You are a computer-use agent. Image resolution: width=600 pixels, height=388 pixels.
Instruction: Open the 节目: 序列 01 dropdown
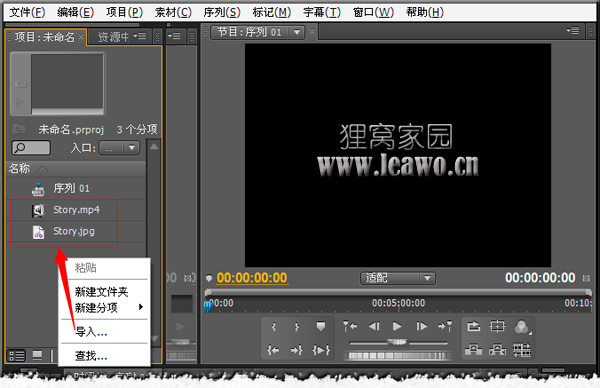pos(297,33)
